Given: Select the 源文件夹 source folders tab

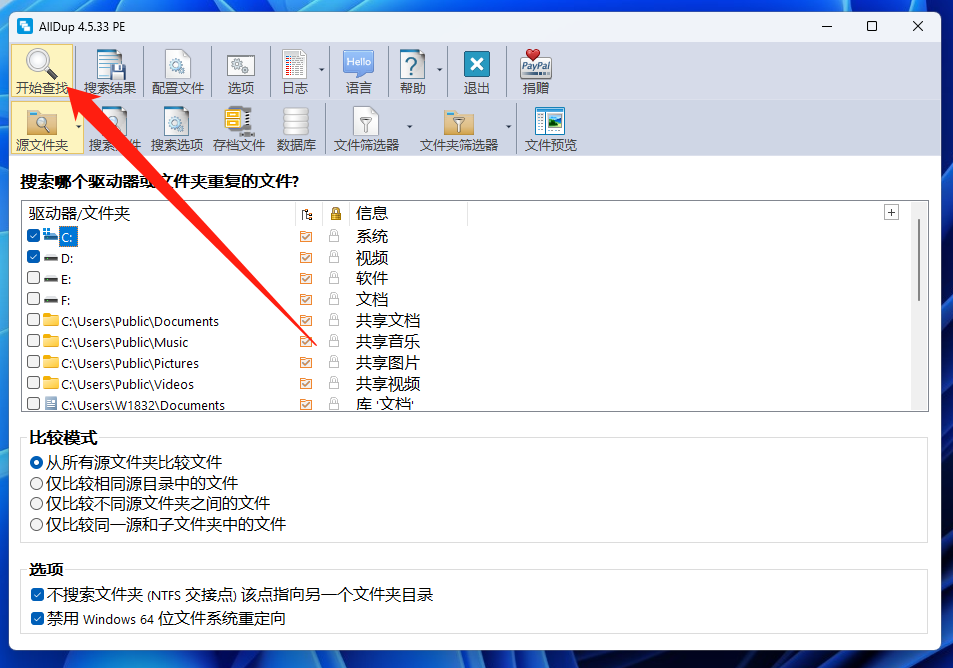Looking at the screenshot, I should tap(41, 128).
